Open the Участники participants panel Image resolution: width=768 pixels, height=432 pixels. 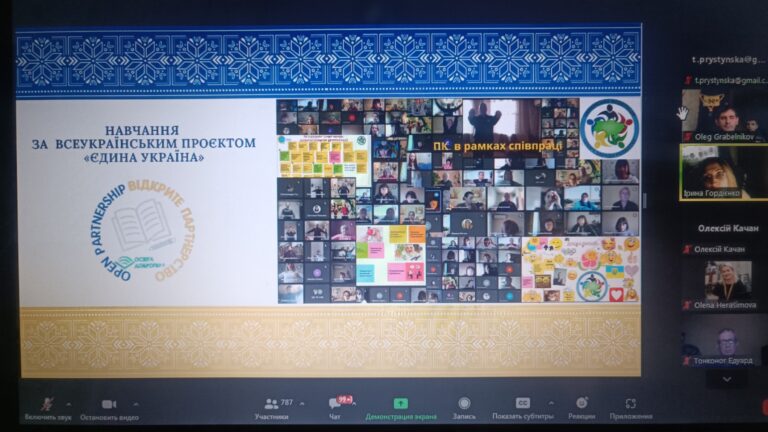271,408
